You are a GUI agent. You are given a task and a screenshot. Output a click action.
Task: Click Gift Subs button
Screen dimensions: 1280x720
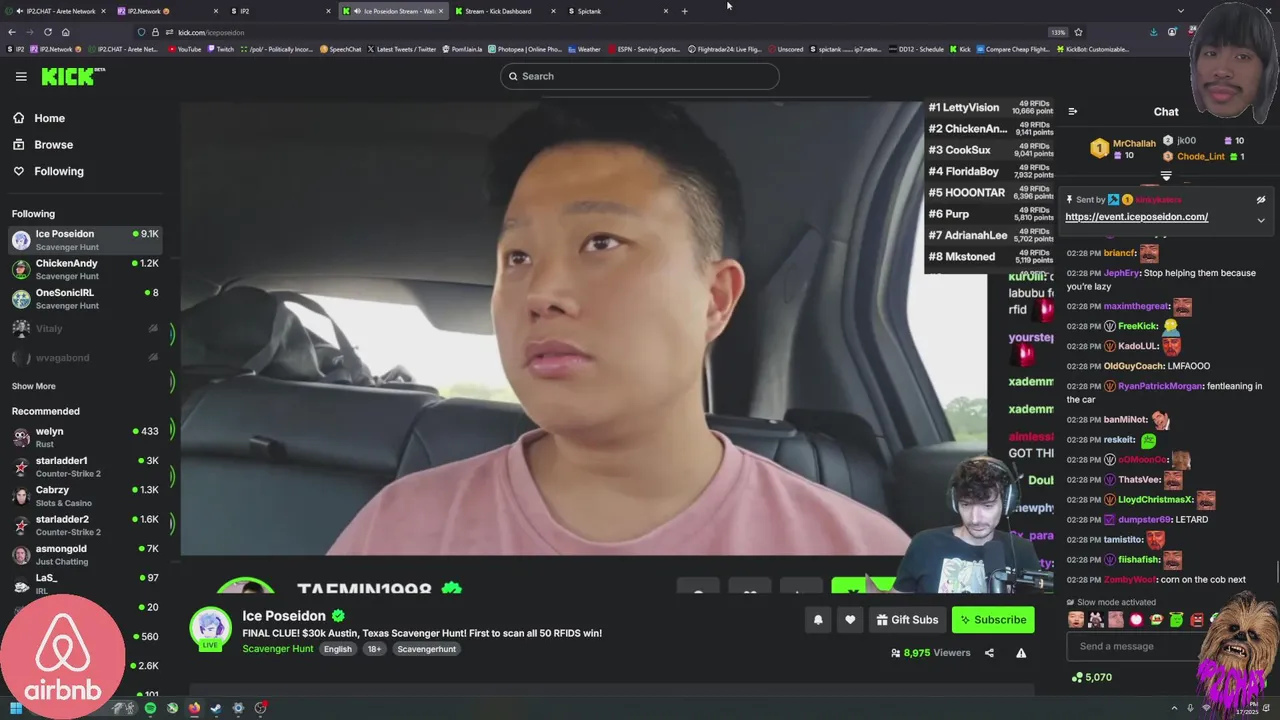click(x=907, y=620)
